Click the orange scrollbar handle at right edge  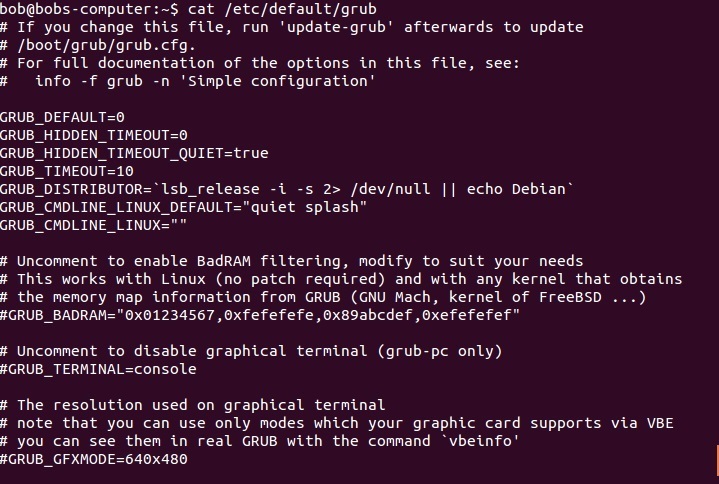click(x=717, y=461)
